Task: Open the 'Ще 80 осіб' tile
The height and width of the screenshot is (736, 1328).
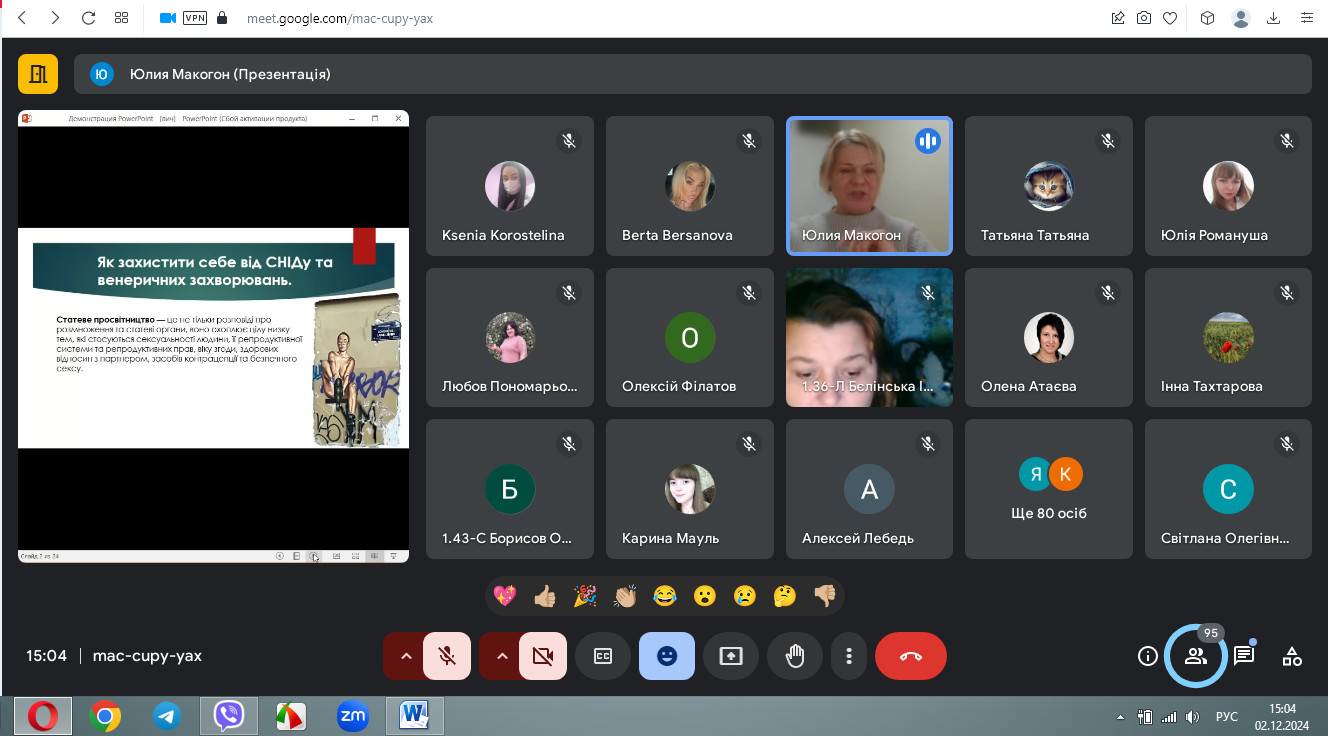Action: pos(1049,488)
